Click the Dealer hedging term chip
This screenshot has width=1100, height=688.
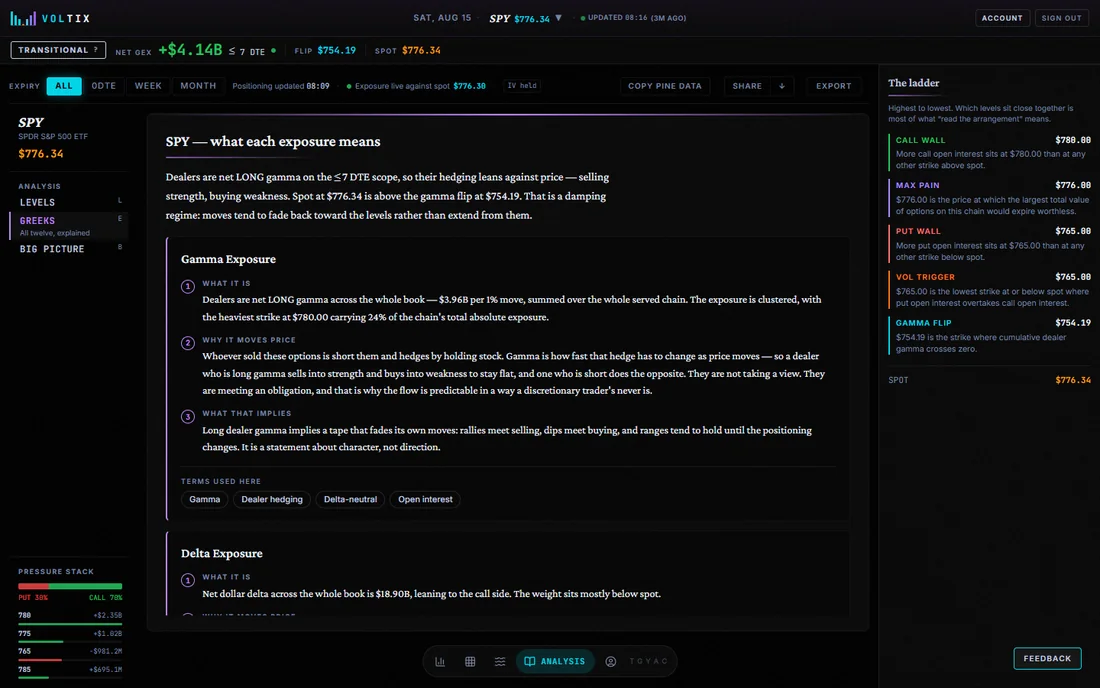point(271,499)
